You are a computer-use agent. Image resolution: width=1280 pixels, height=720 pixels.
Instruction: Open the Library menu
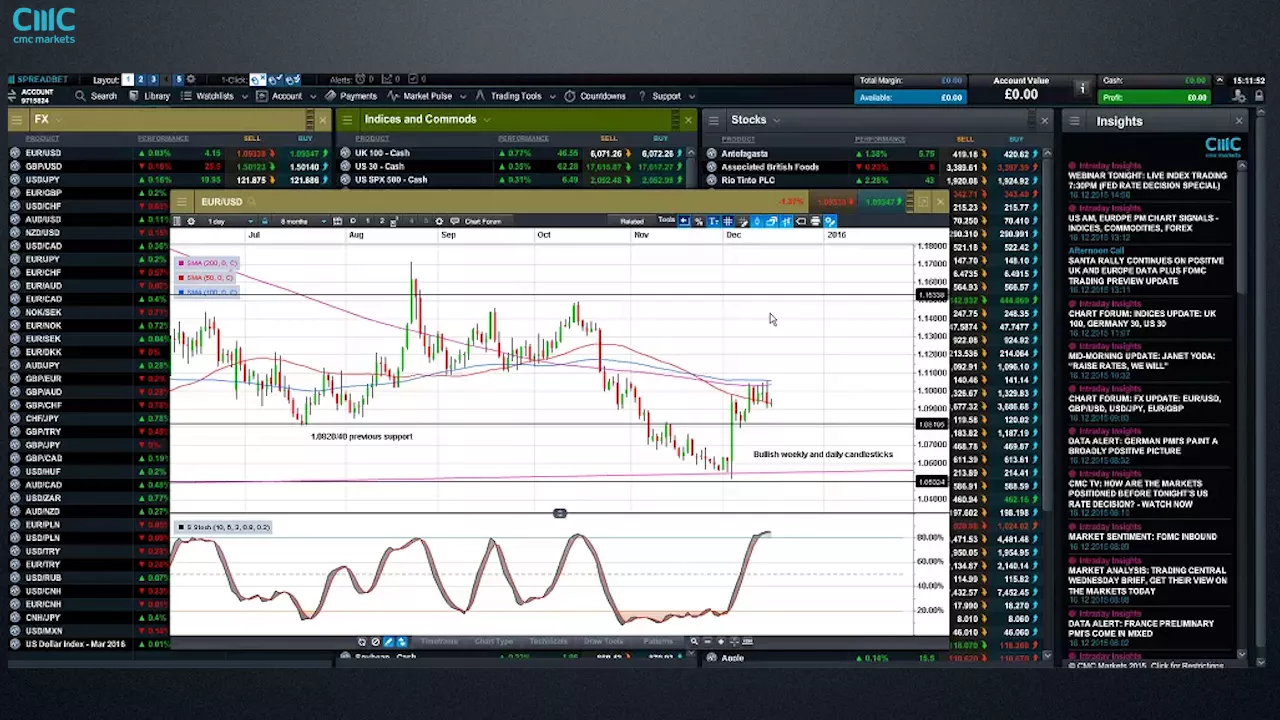(150, 96)
